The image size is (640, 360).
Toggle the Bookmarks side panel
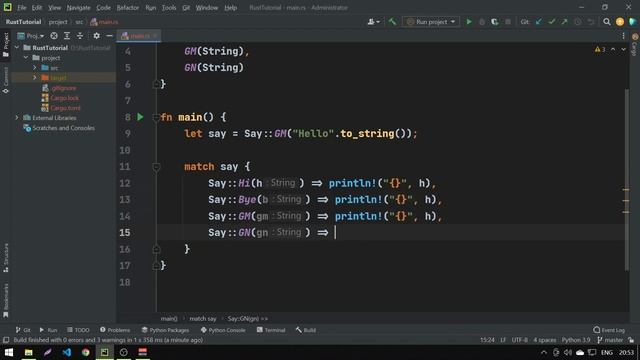[x=6, y=300]
